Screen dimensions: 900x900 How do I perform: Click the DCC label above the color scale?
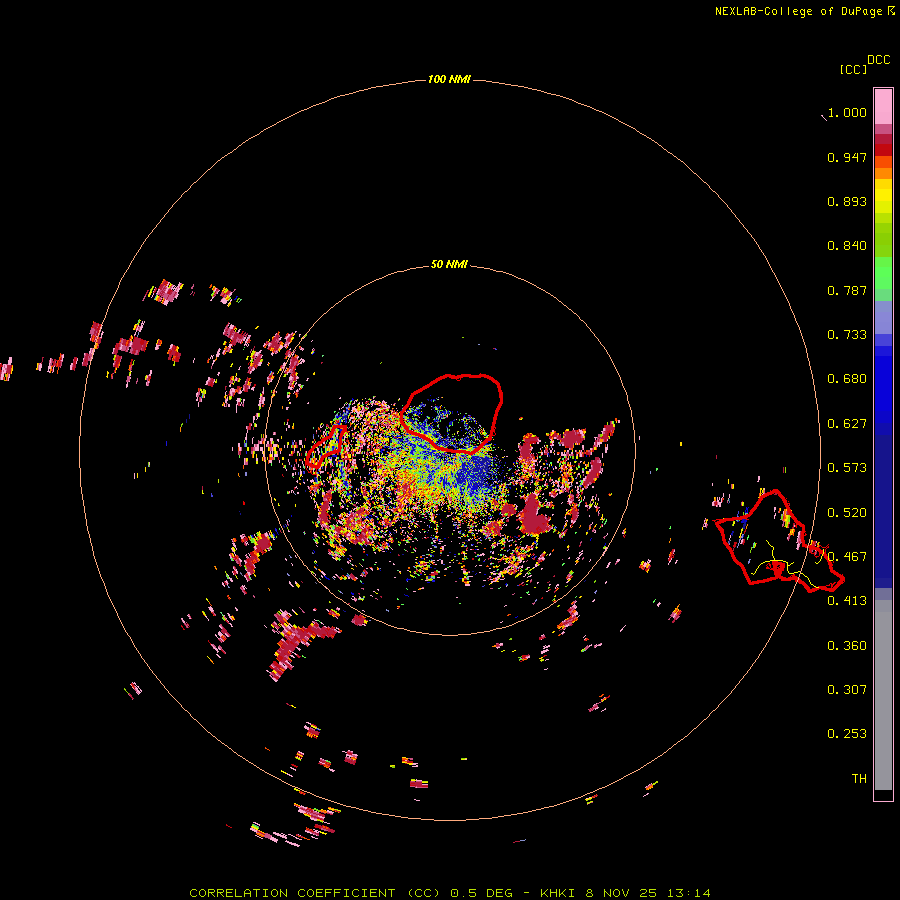coord(878,60)
